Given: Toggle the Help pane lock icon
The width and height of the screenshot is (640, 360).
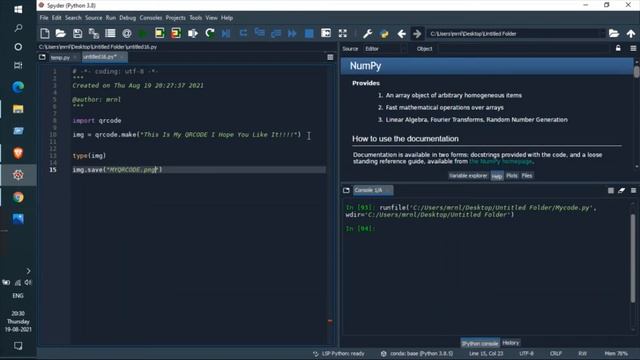Looking at the screenshot, I should [618, 49].
